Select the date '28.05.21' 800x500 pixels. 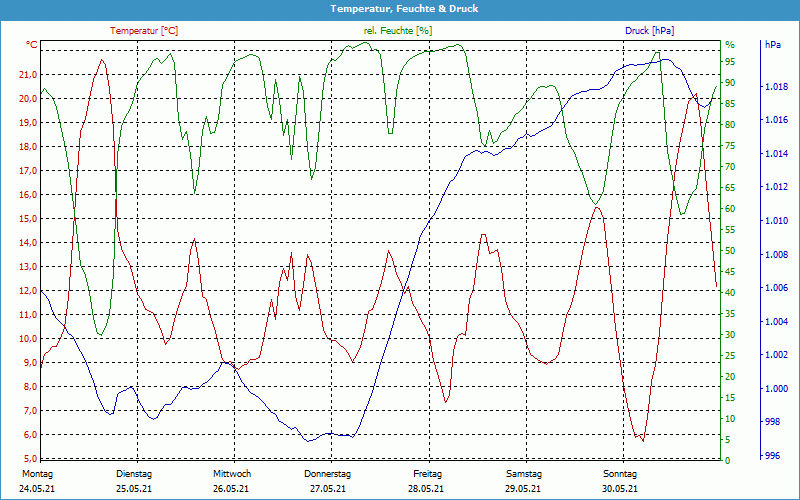pyautogui.click(x=426, y=489)
